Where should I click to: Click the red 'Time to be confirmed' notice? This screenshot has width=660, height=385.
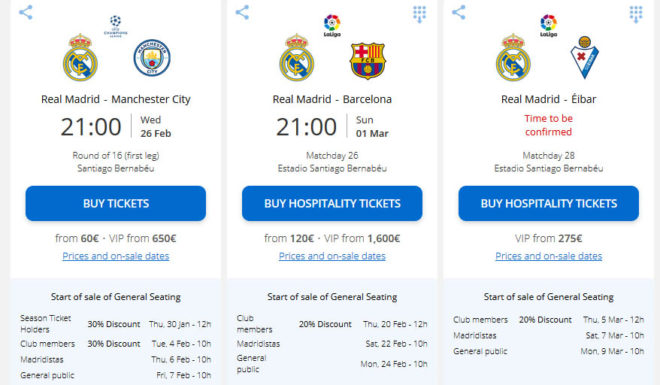[548, 125]
